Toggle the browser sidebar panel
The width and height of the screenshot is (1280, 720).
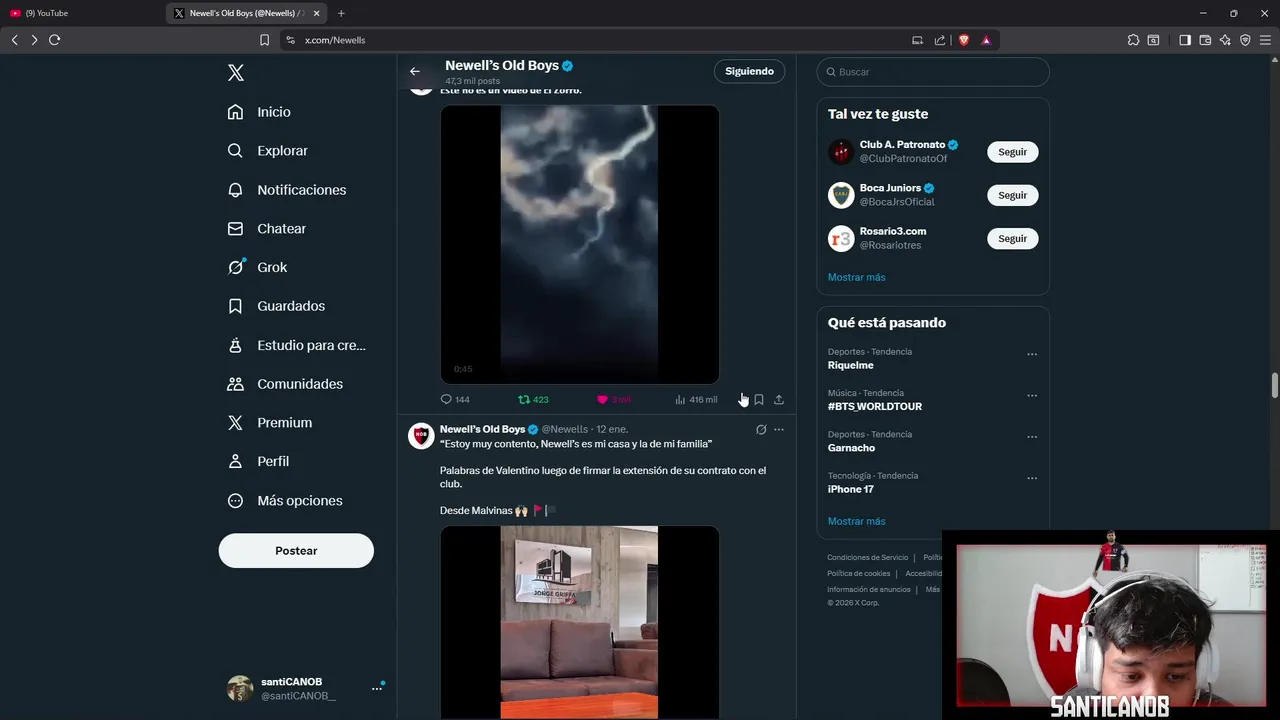(x=1185, y=40)
